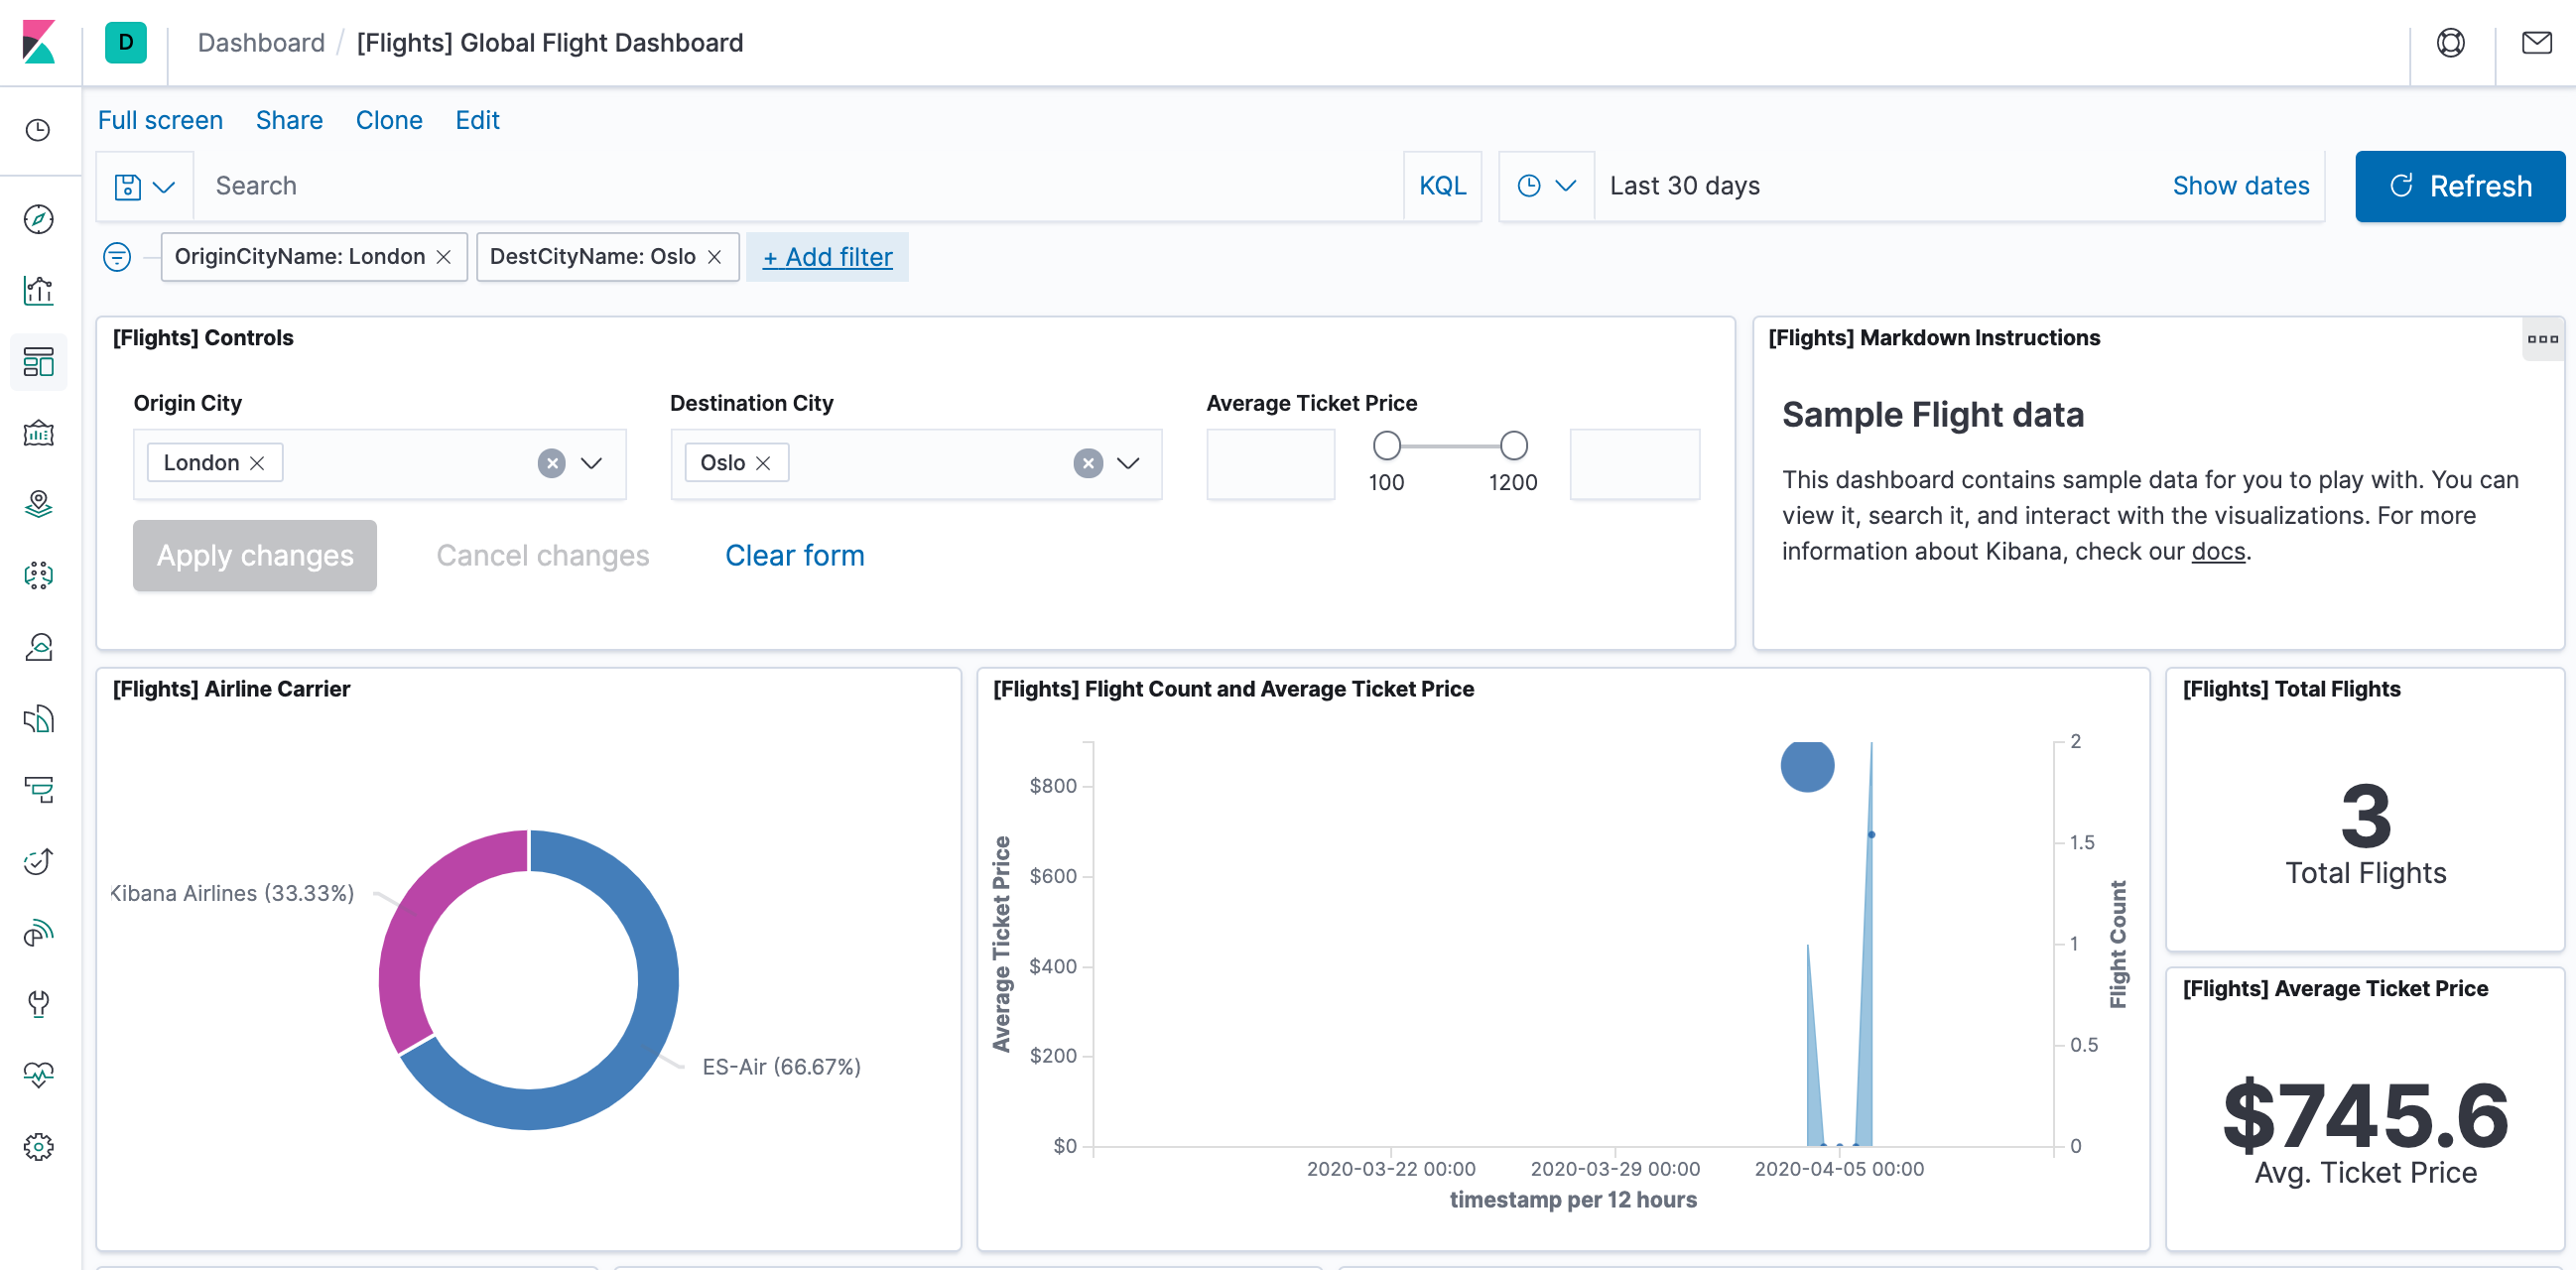Focus the maximum ticket price input
The image size is (2576, 1270).
(x=1634, y=464)
